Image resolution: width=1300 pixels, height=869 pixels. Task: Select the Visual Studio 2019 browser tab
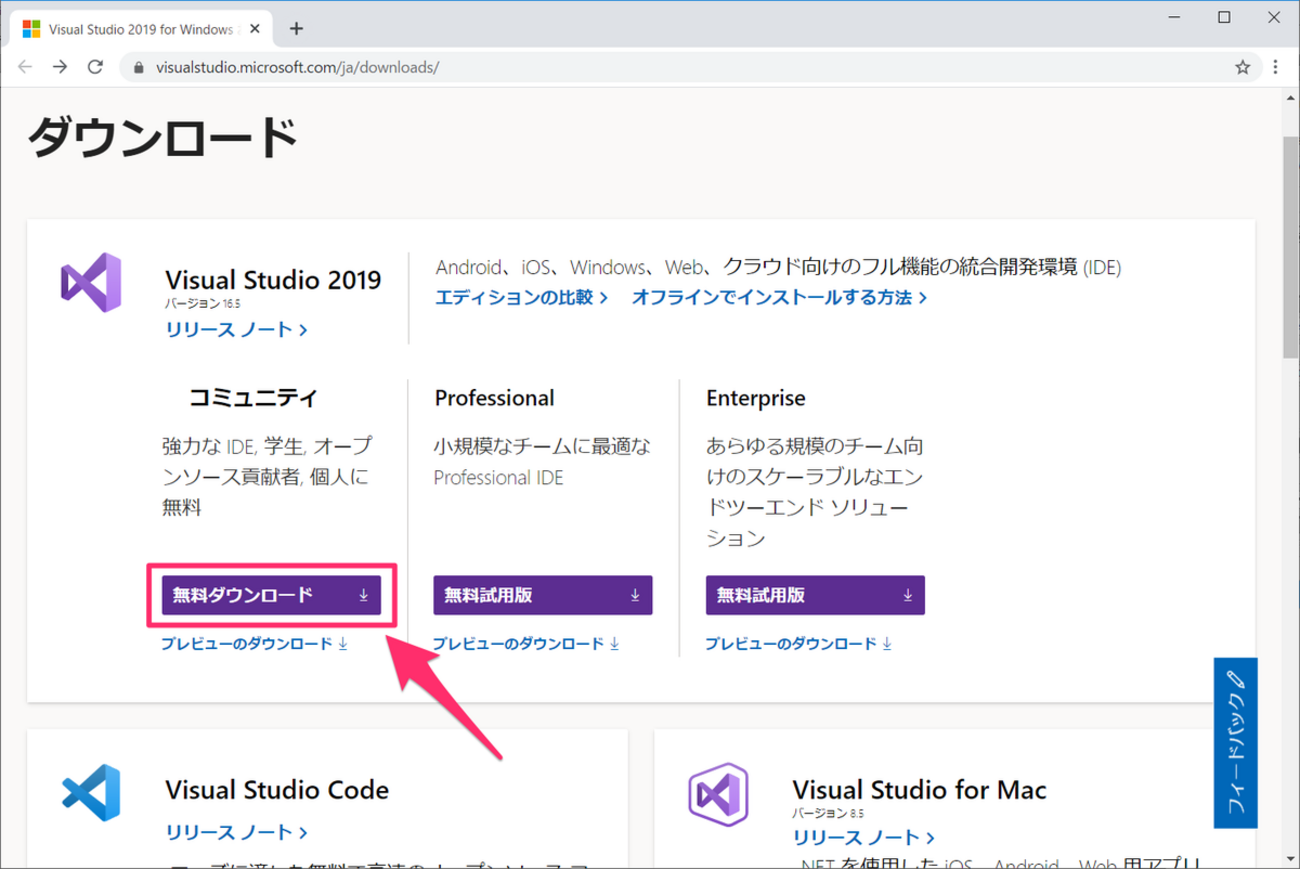tap(140, 28)
